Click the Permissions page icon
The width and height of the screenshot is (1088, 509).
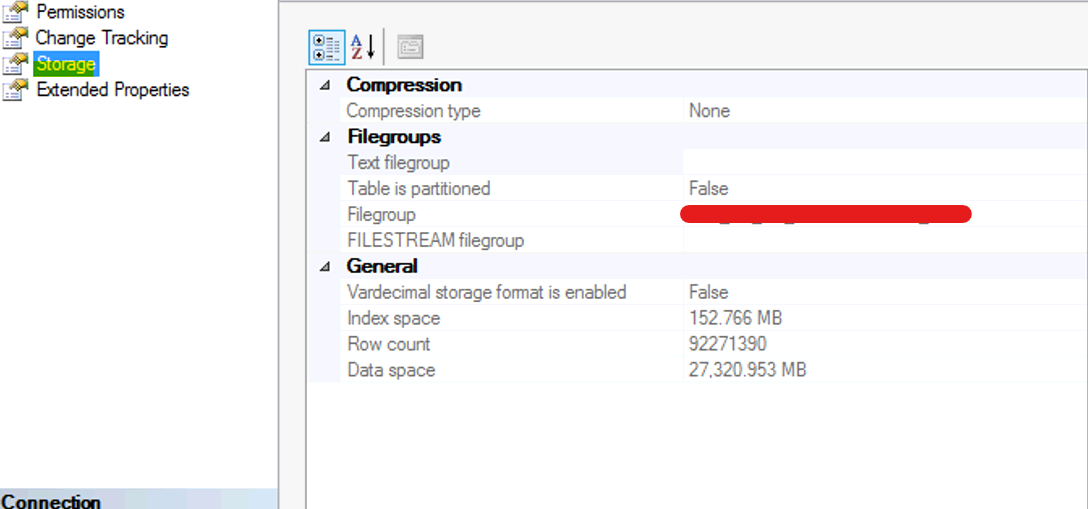15,12
